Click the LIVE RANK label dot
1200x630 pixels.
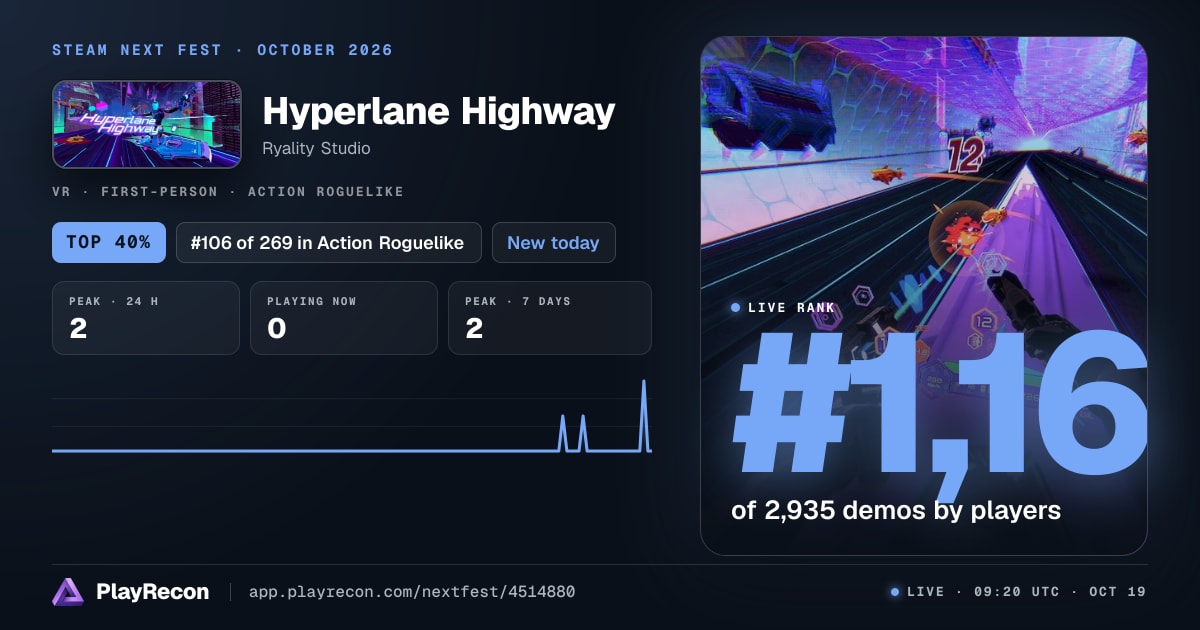tap(736, 308)
